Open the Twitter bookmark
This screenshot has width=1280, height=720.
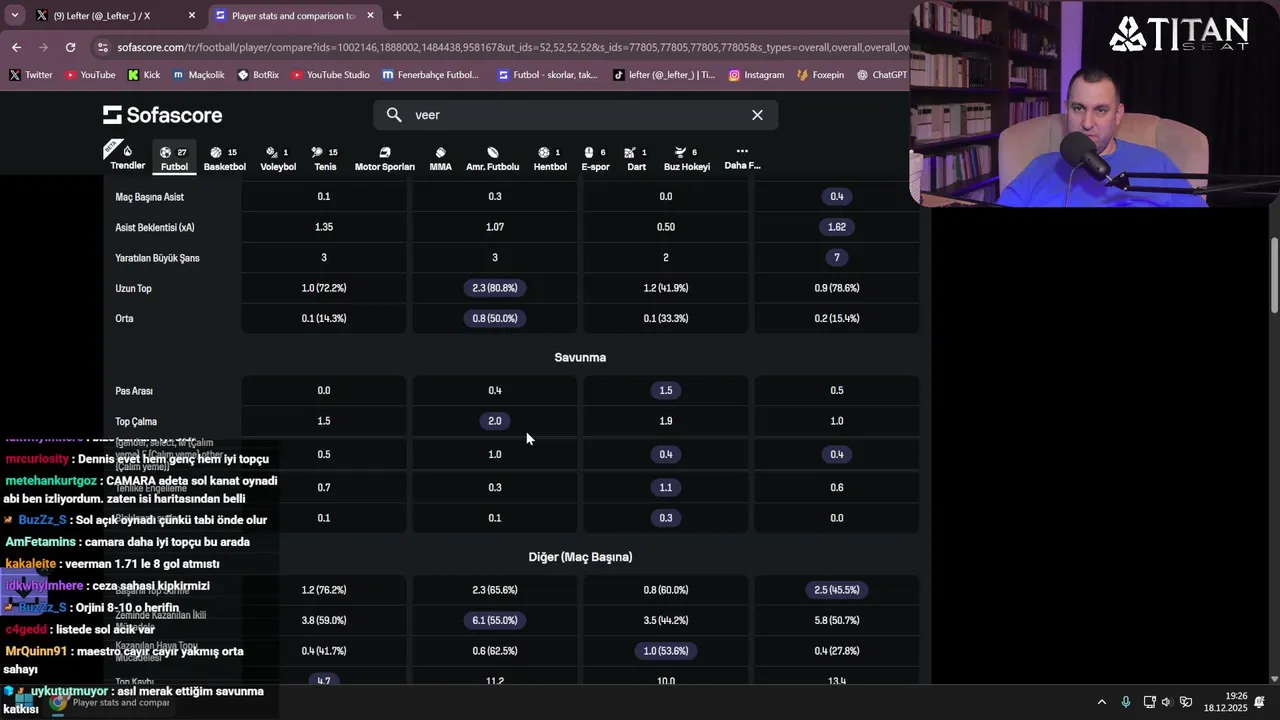pyautogui.click(x=31, y=75)
